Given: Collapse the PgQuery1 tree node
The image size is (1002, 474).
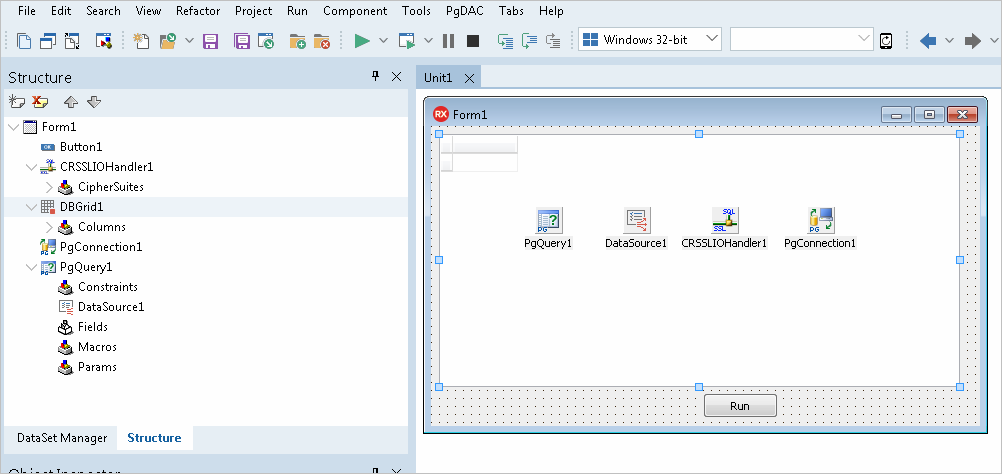Looking at the screenshot, I should pos(31,267).
